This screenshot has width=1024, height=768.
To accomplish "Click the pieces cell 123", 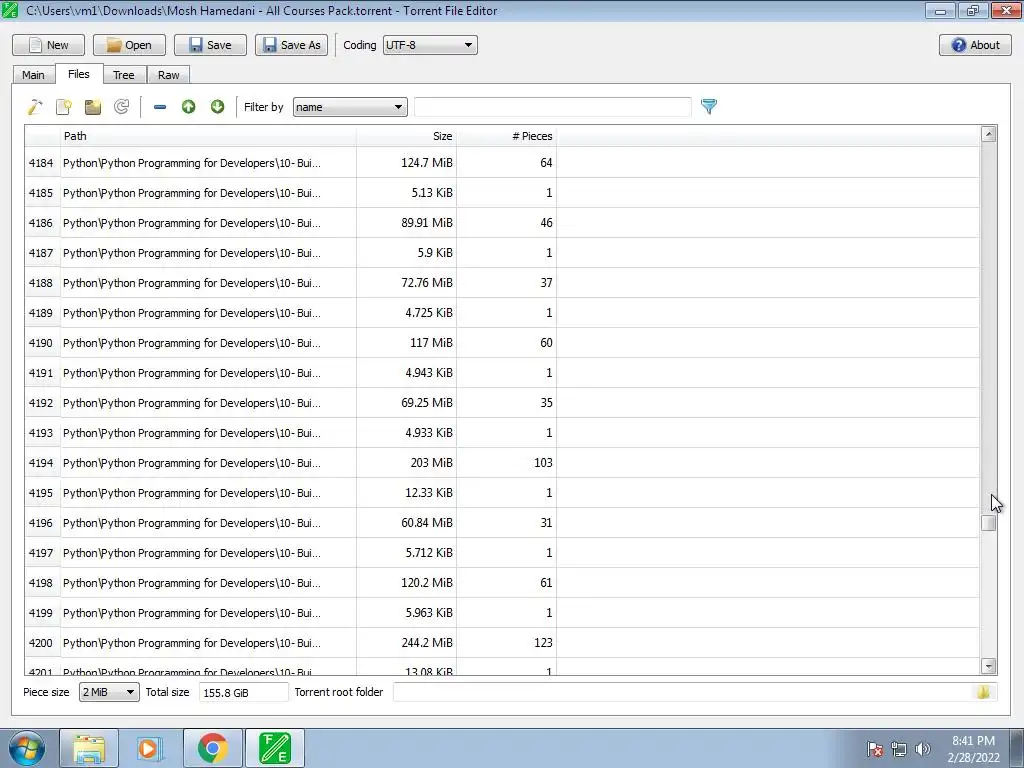I will click(506, 643).
